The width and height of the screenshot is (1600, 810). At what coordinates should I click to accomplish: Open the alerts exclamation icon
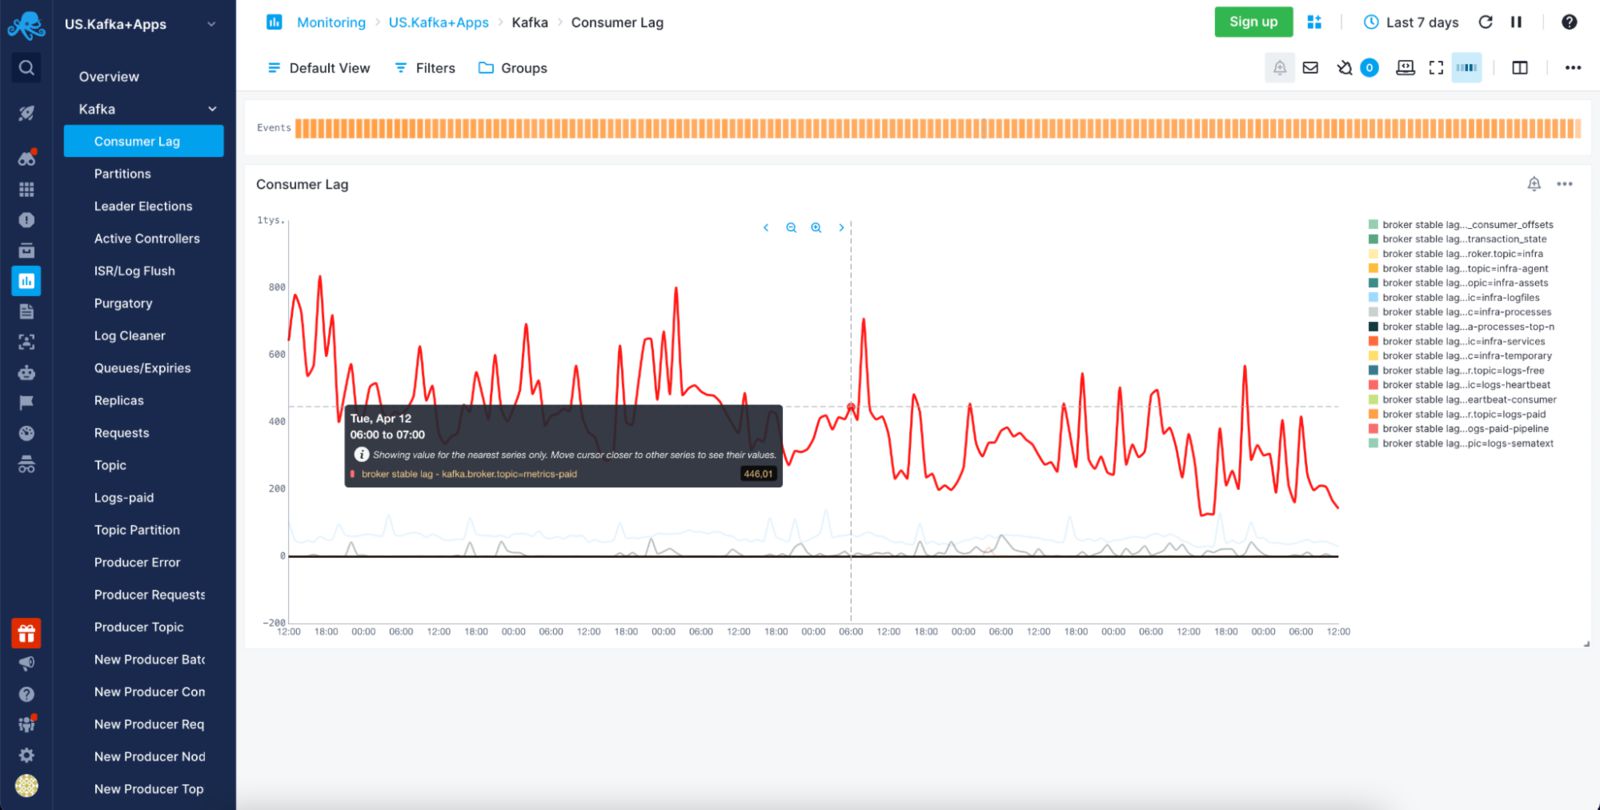click(x=27, y=220)
